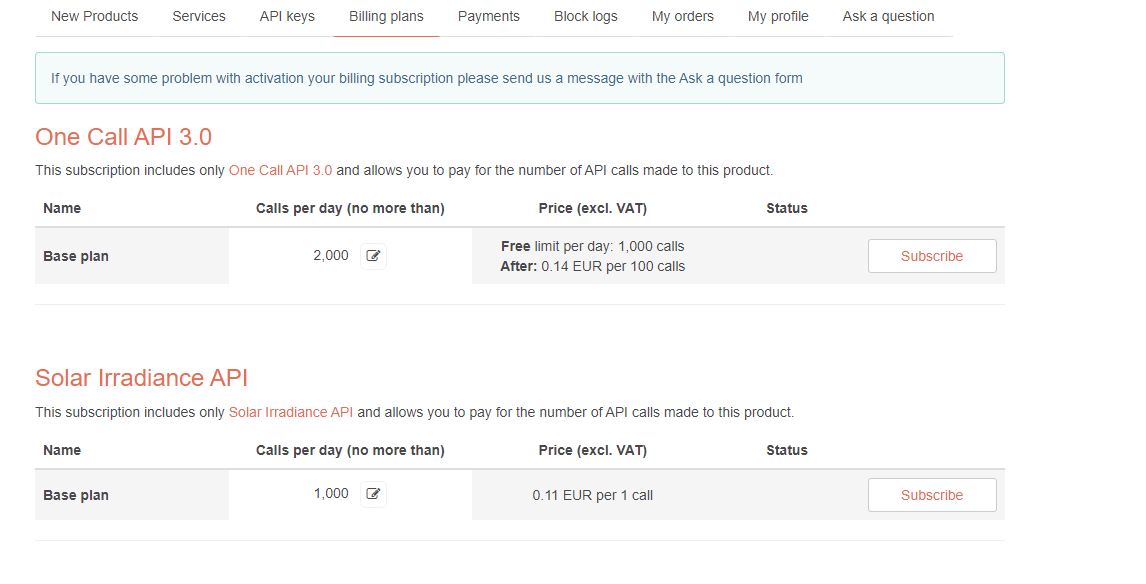
Task: Edit Solar Irradiance API daily calls limit
Action: 373,494
